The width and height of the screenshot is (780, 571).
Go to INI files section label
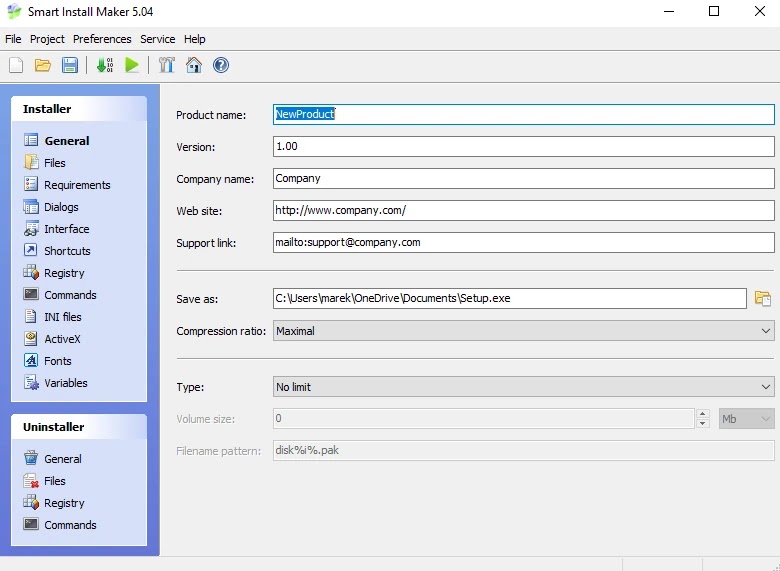coord(63,317)
